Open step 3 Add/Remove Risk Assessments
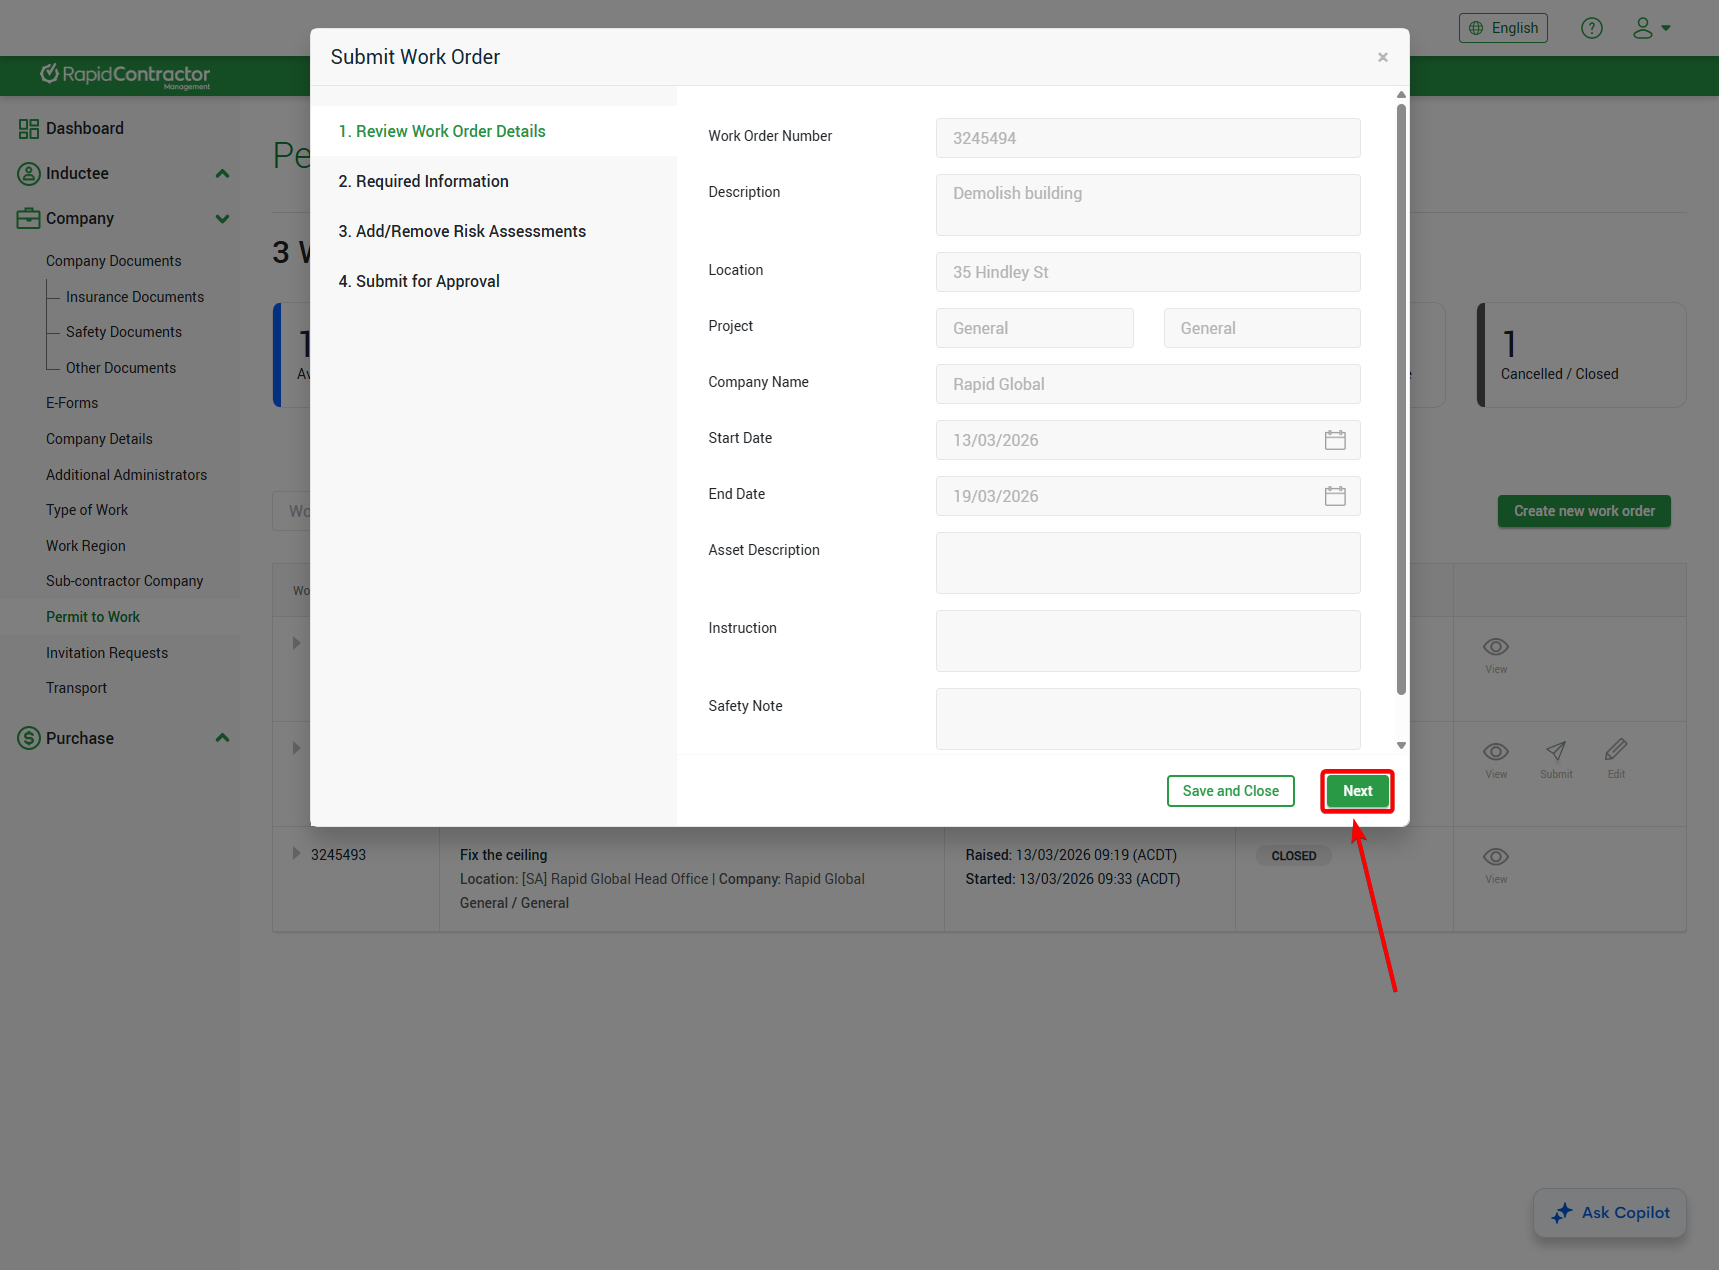This screenshot has width=1719, height=1270. [461, 231]
